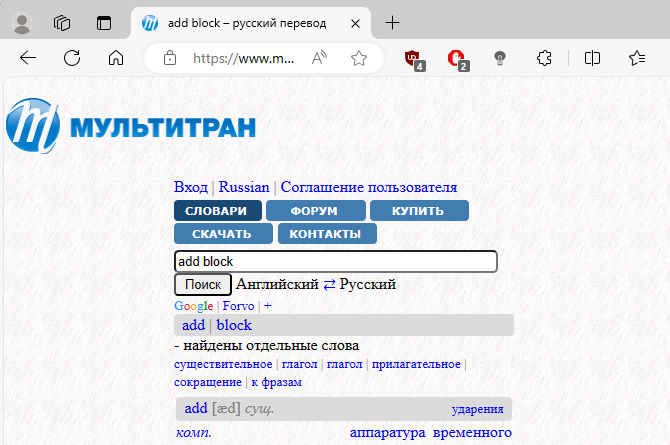Change interface language via Russian link
670x445 pixels.
click(244, 187)
